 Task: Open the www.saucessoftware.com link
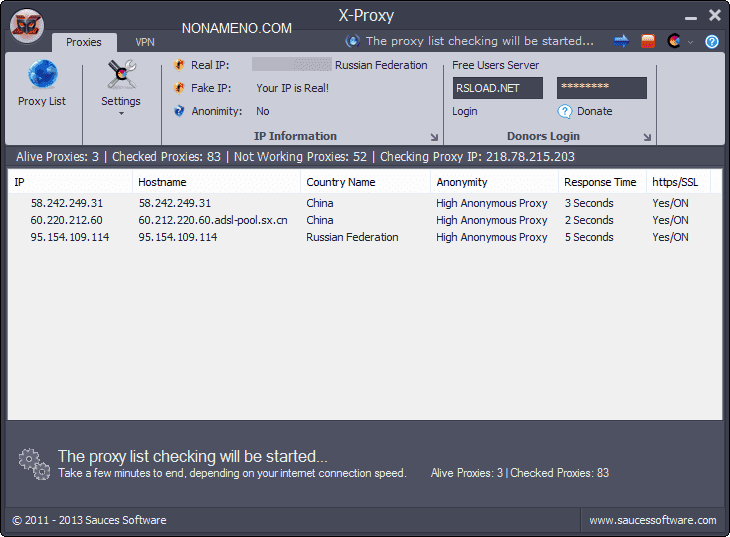pyautogui.click(x=652, y=520)
